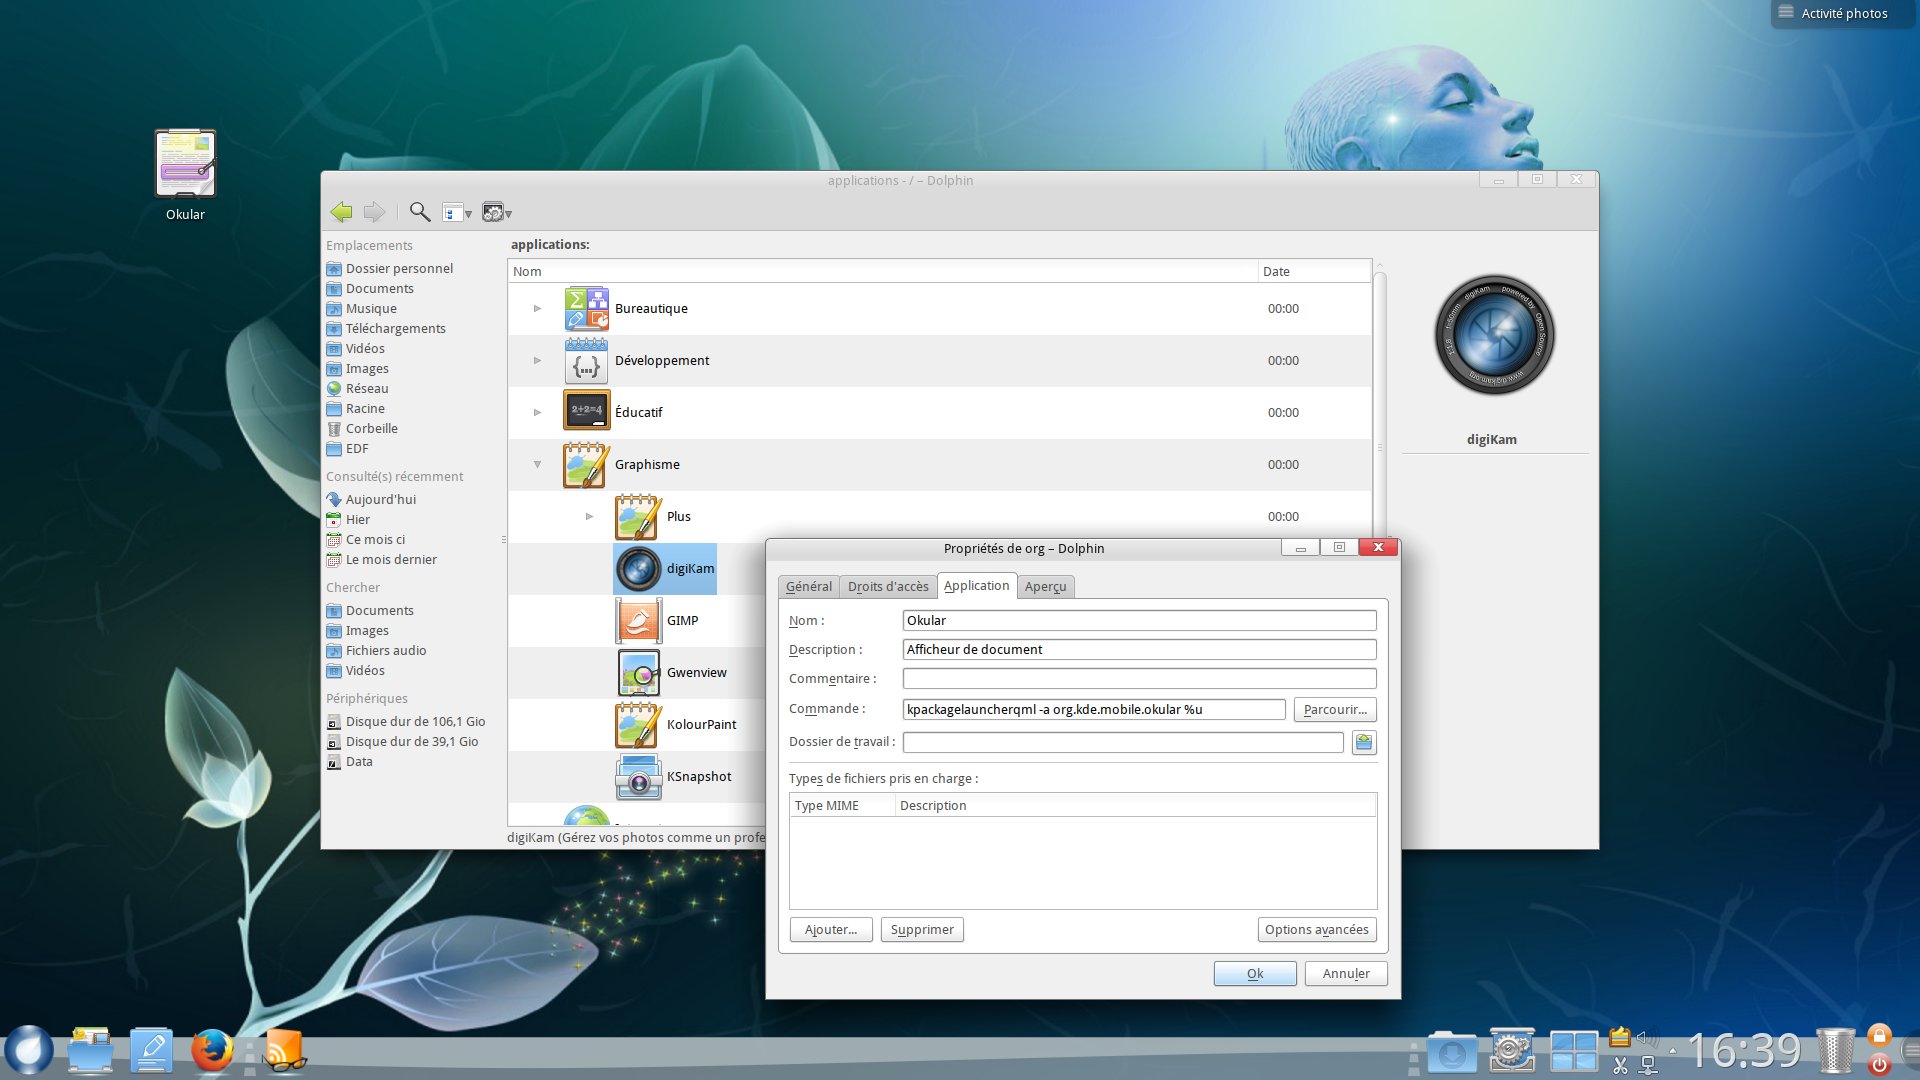
Task: Click into the Commentaire text field
Action: tap(1139, 679)
